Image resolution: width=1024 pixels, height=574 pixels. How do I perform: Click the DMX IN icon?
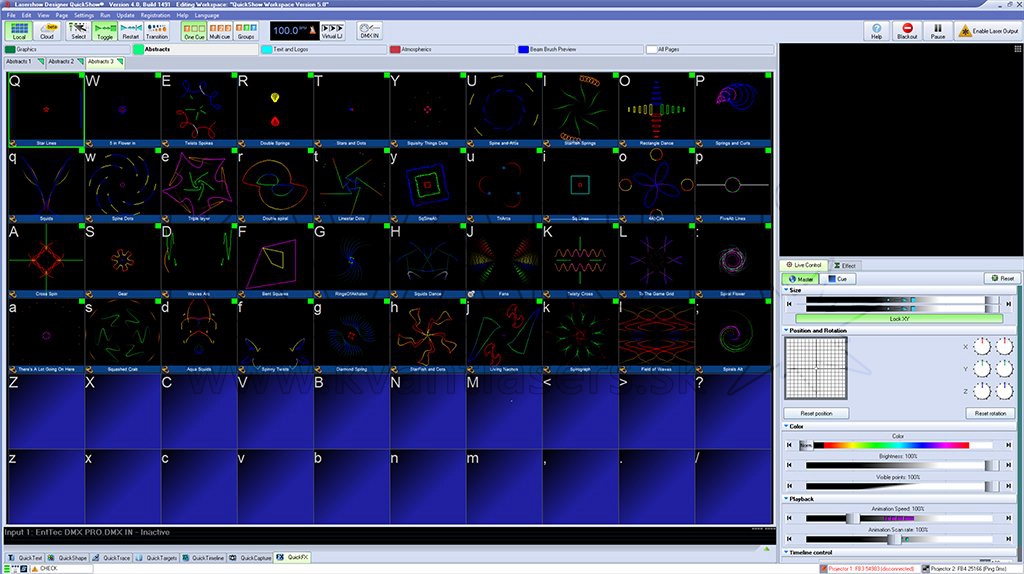(369, 31)
